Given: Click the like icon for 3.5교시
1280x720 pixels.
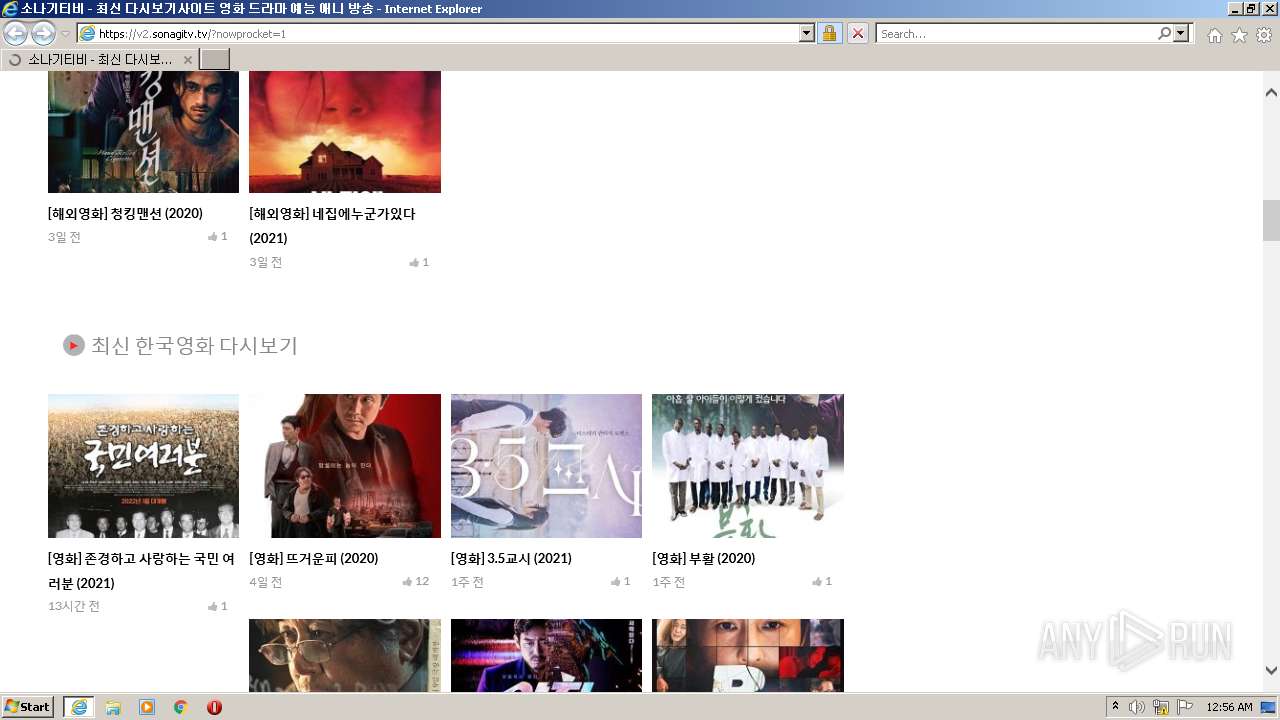Looking at the screenshot, I should point(616,582).
